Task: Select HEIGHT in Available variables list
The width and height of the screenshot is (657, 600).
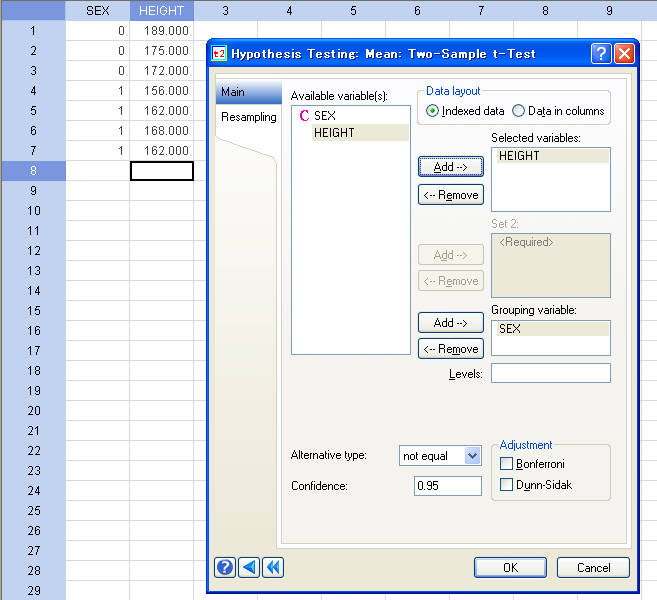Action: point(360,133)
